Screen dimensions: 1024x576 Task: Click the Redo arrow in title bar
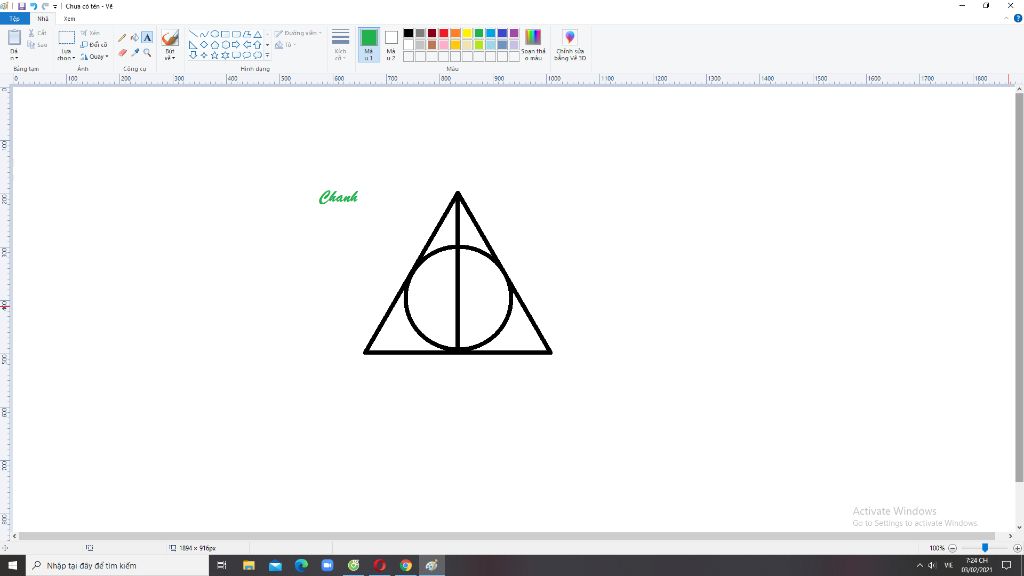[45, 6]
